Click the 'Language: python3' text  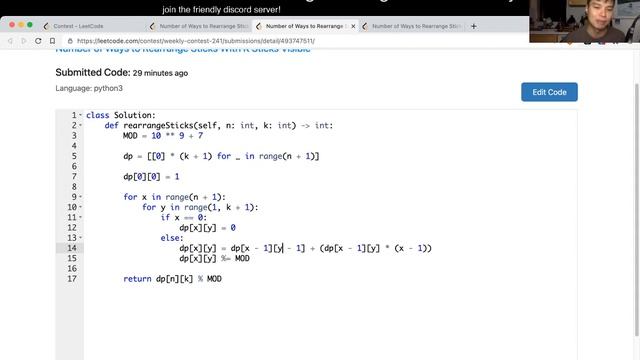89,88
